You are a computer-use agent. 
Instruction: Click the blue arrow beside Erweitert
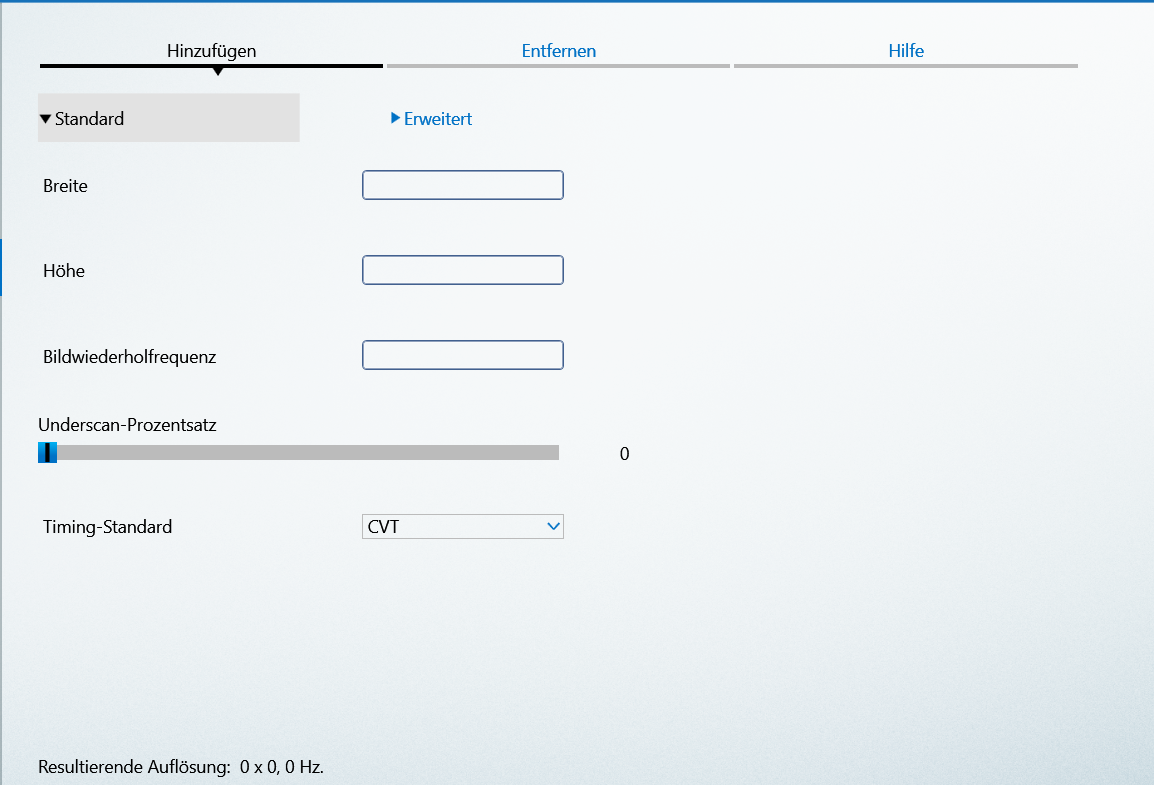click(x=396, y=118)
